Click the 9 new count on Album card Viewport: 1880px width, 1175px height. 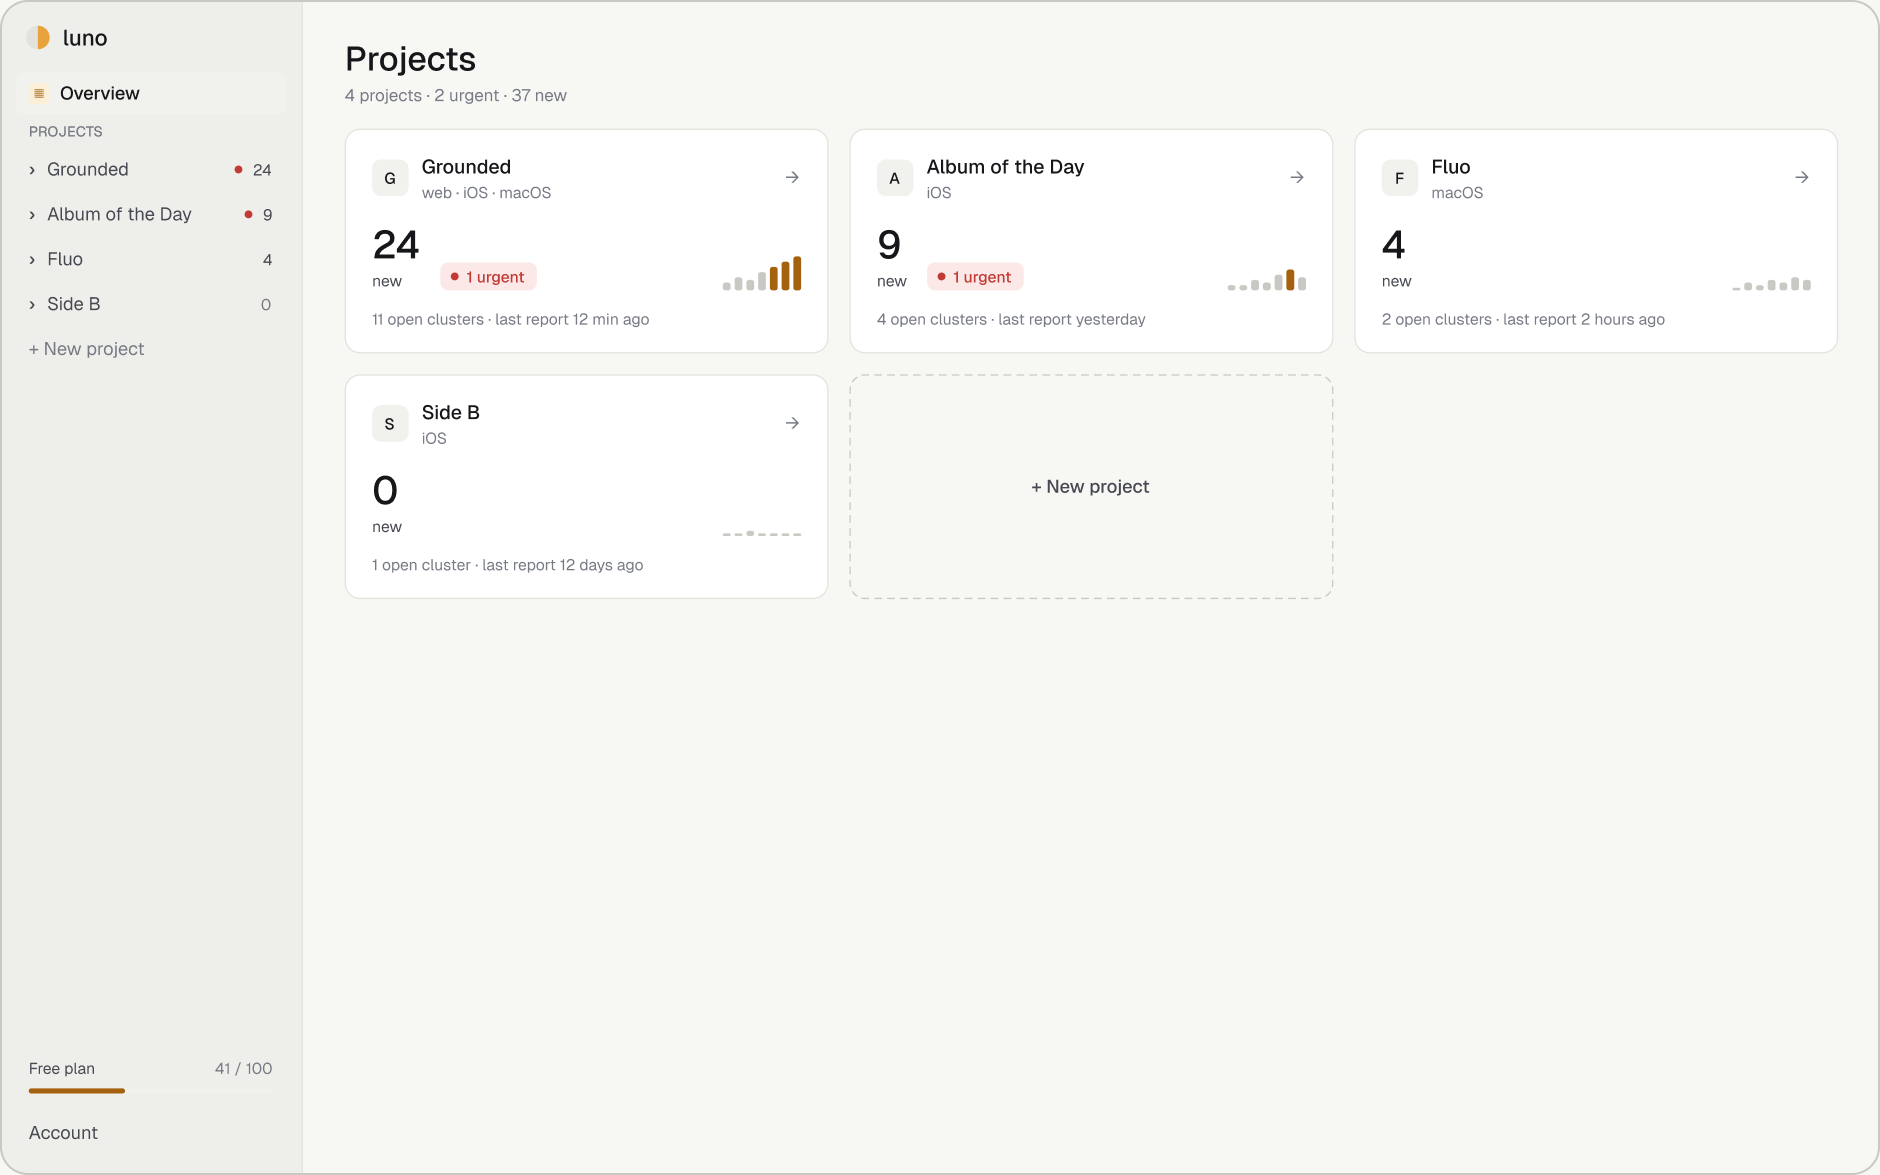[x=891, y=256]
